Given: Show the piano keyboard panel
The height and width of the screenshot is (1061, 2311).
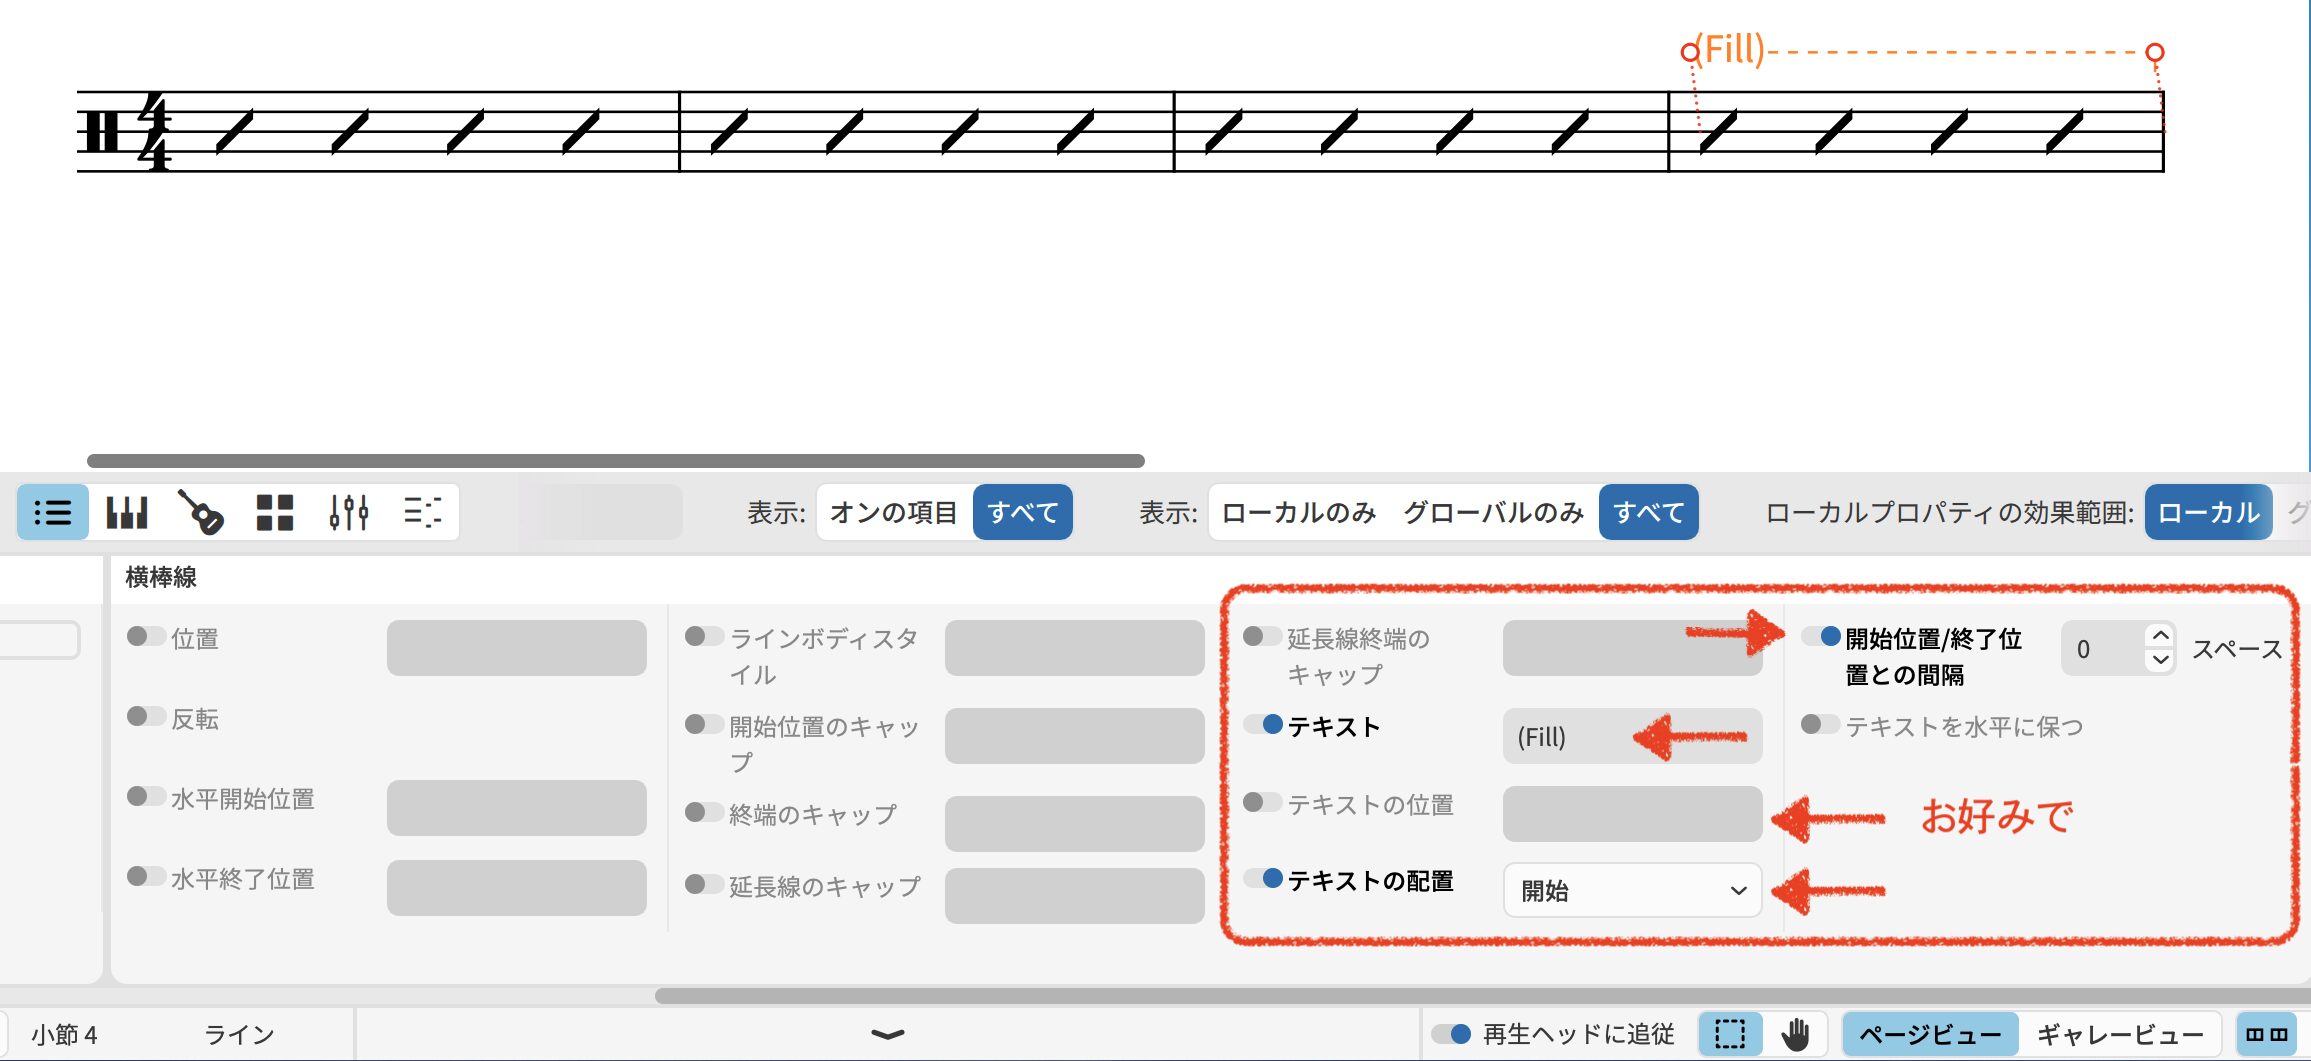Looking at the screenshot, I should (127, 513).
